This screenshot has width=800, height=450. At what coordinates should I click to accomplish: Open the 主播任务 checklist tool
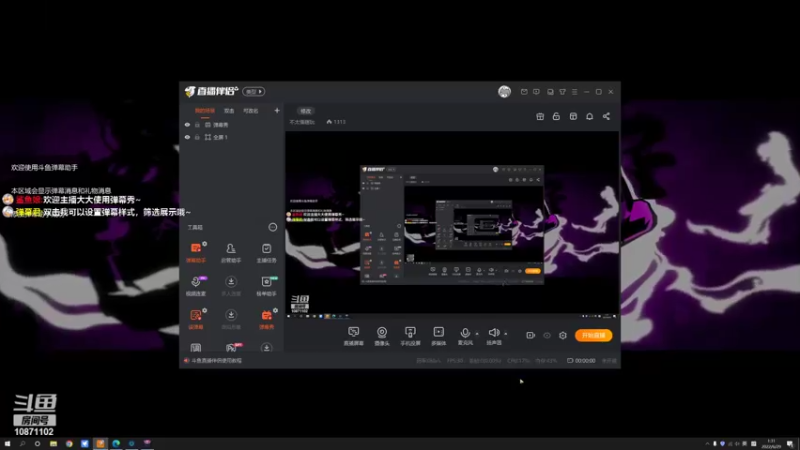click(266, 253)
